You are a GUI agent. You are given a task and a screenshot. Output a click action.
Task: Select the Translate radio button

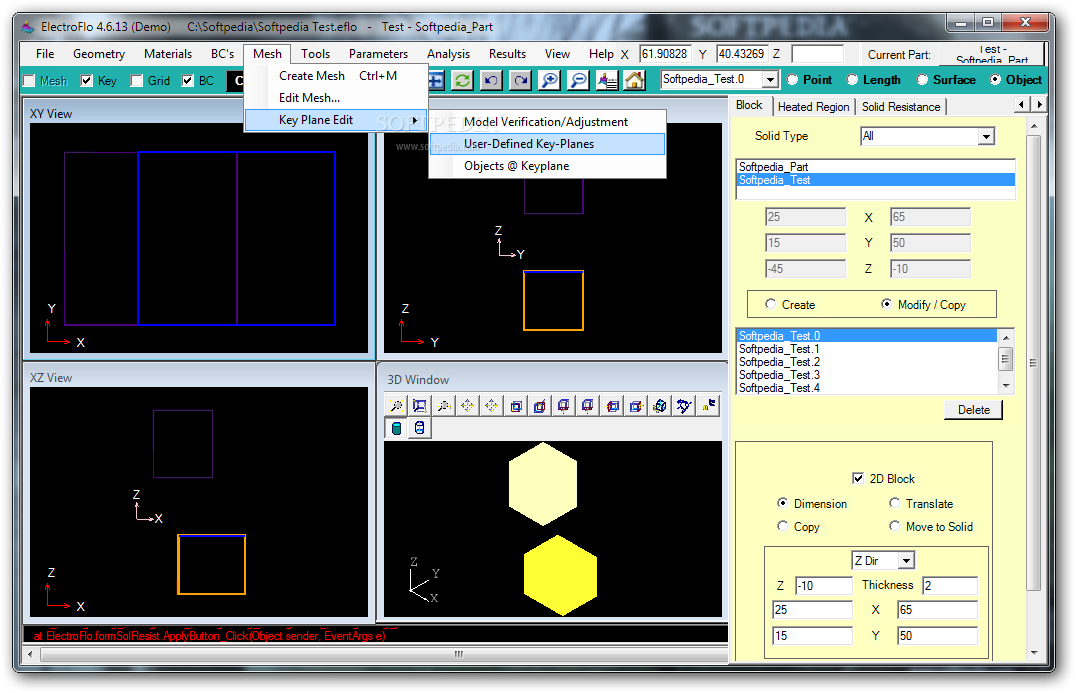click(x=894, y=503)
